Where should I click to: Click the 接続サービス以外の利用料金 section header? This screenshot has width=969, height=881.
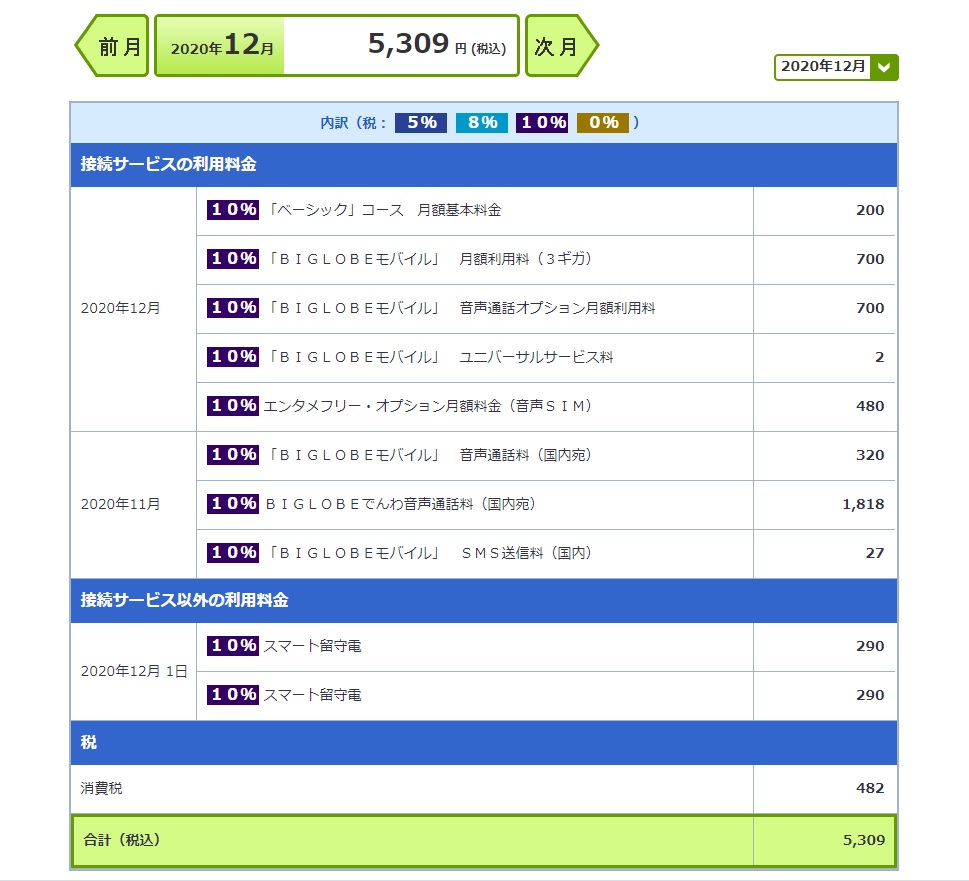tap(484, 601)
